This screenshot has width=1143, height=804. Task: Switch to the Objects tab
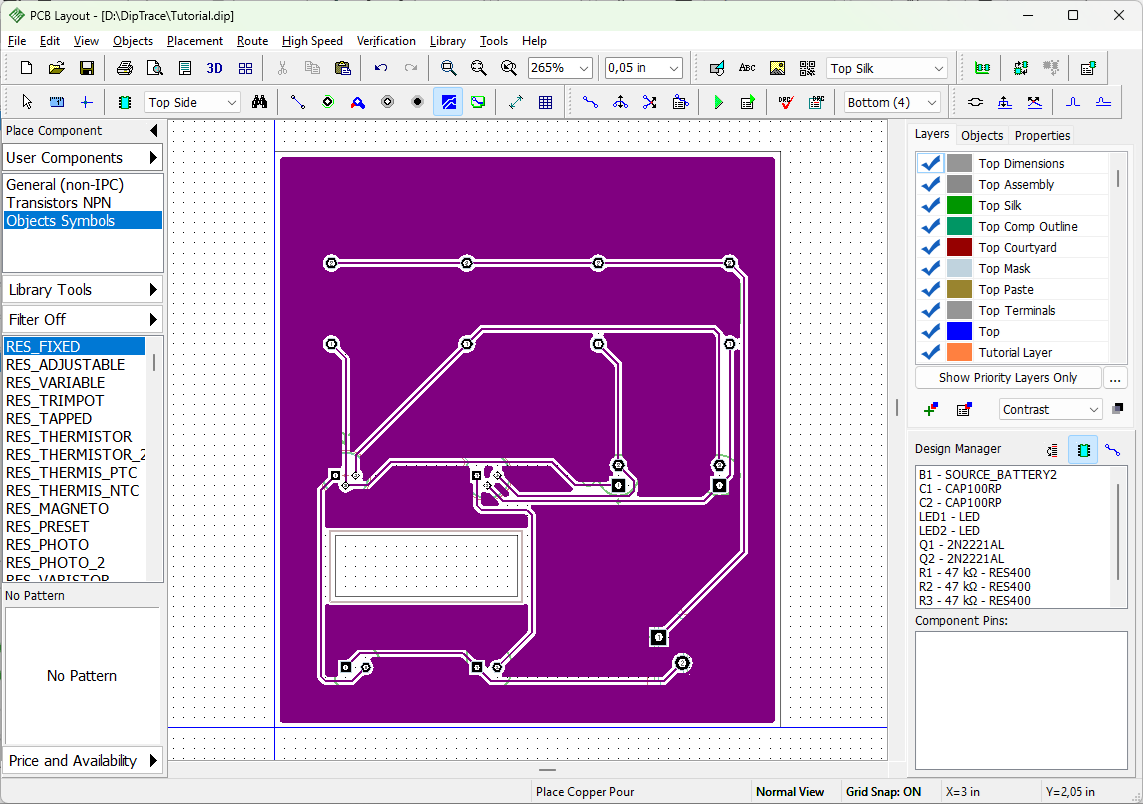(x=981, y=136)
